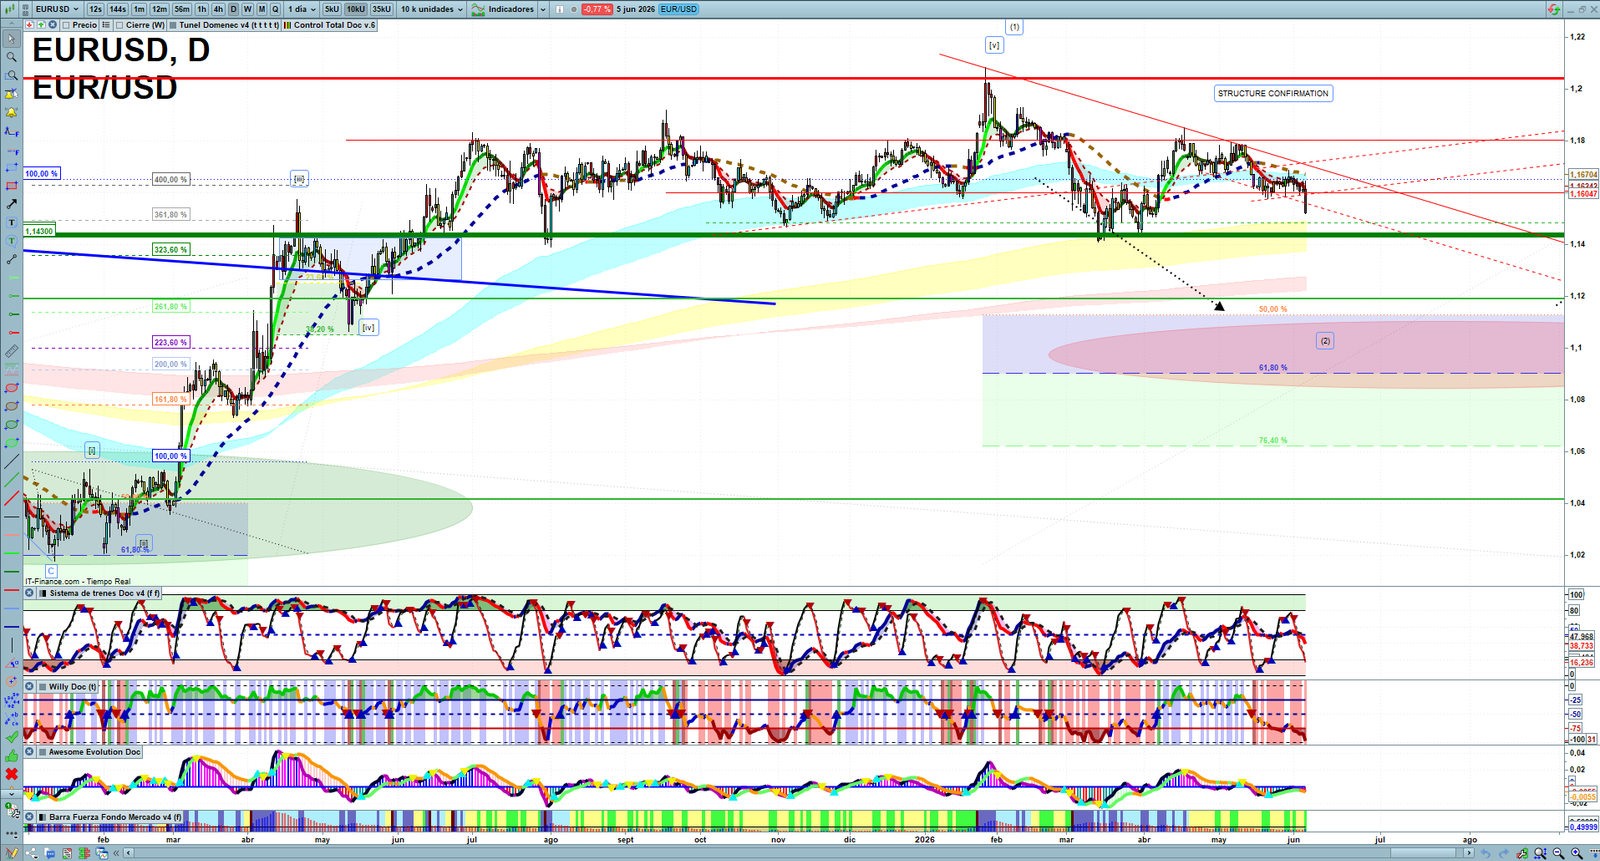Click the green thumbs-up icon
The width and height of the screenshot is (1600, 861).
11,756
